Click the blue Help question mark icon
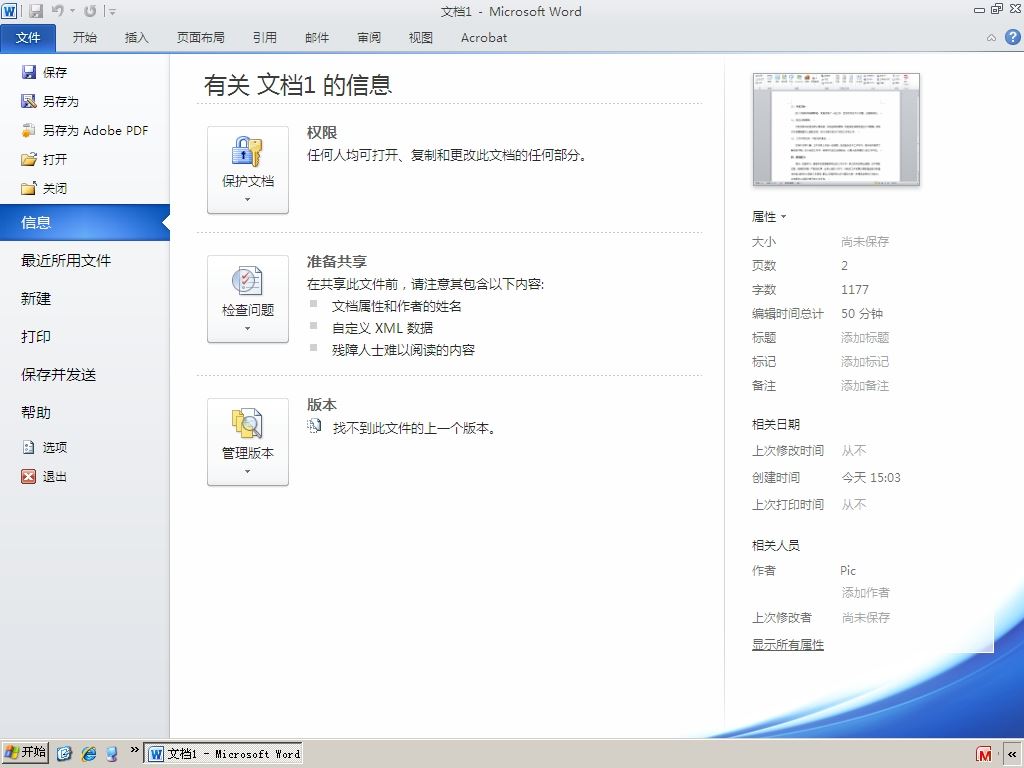The image size is (1024, 768). point(1012,37)
